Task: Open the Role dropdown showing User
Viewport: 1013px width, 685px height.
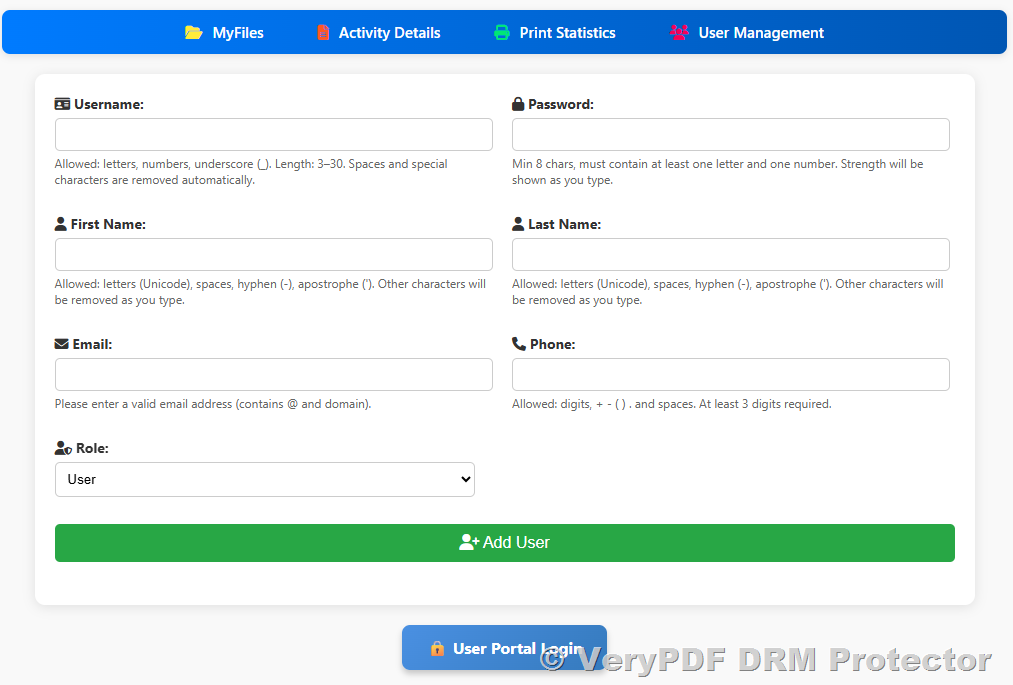Action: pyautogui.click(x=264, y=479)
